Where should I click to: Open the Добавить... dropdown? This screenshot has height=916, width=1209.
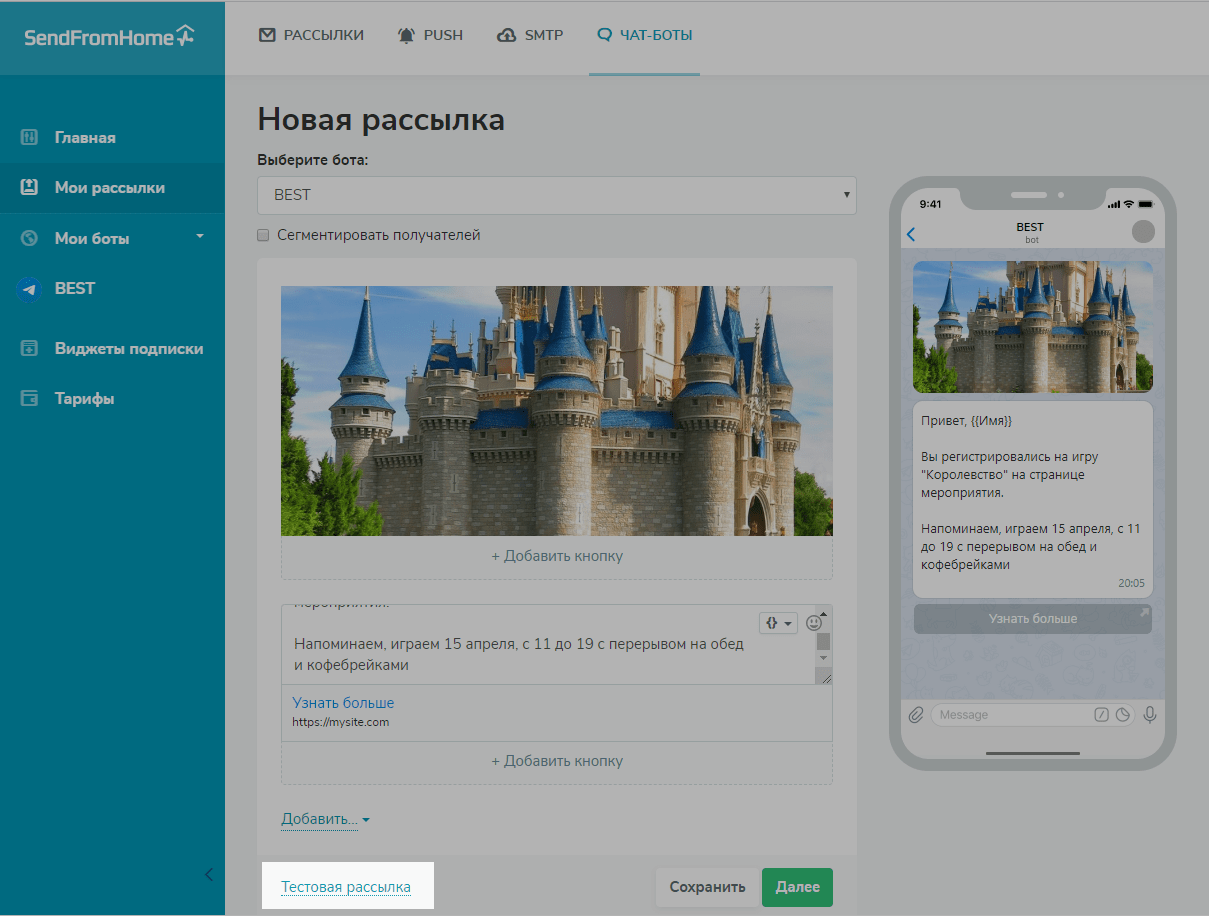pyautogui.click(x=325, y=820)
